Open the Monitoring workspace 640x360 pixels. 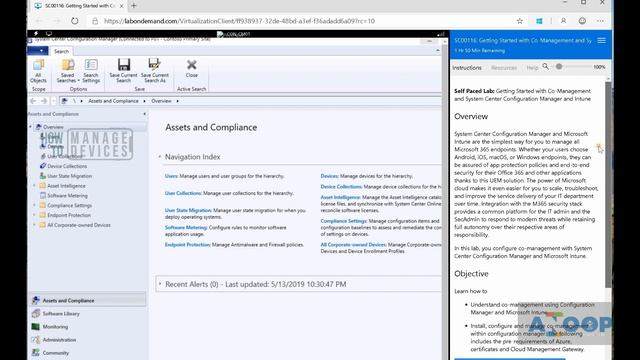coord(87,327)
